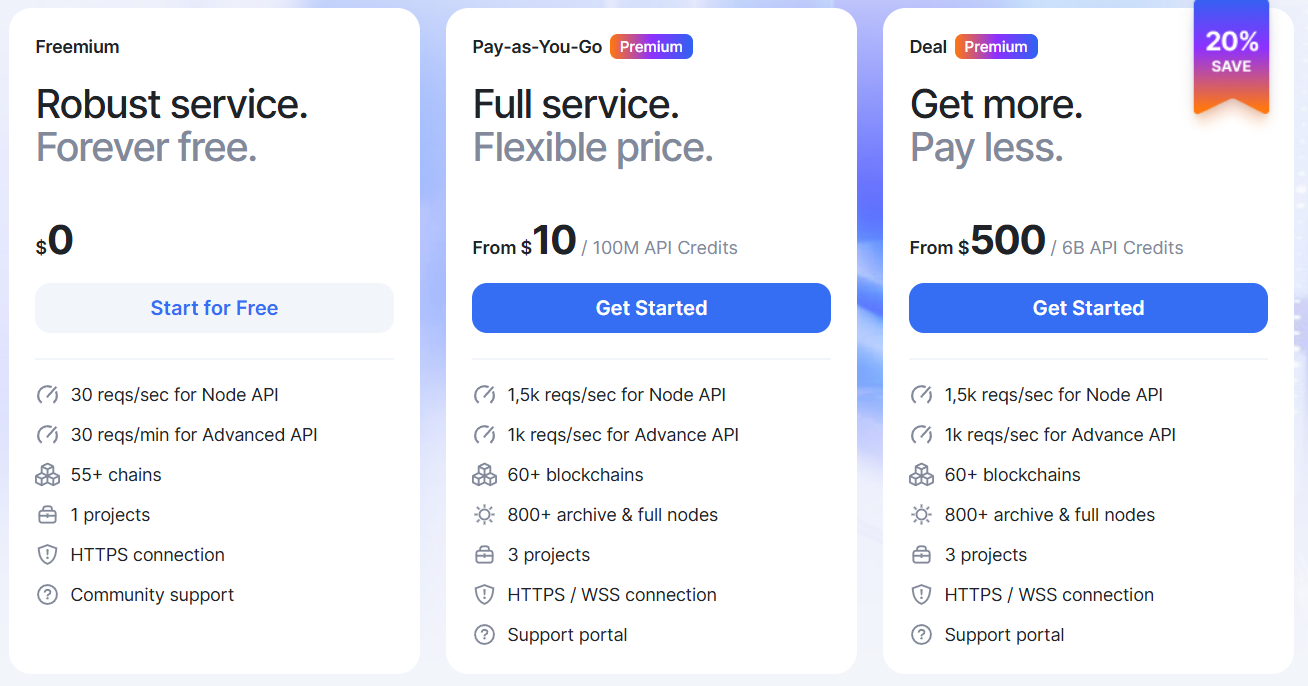Click the shield icon in Deal HTTPS / WSS row
The width and height of the screenshot is (1308, 686).
point(921,595)
